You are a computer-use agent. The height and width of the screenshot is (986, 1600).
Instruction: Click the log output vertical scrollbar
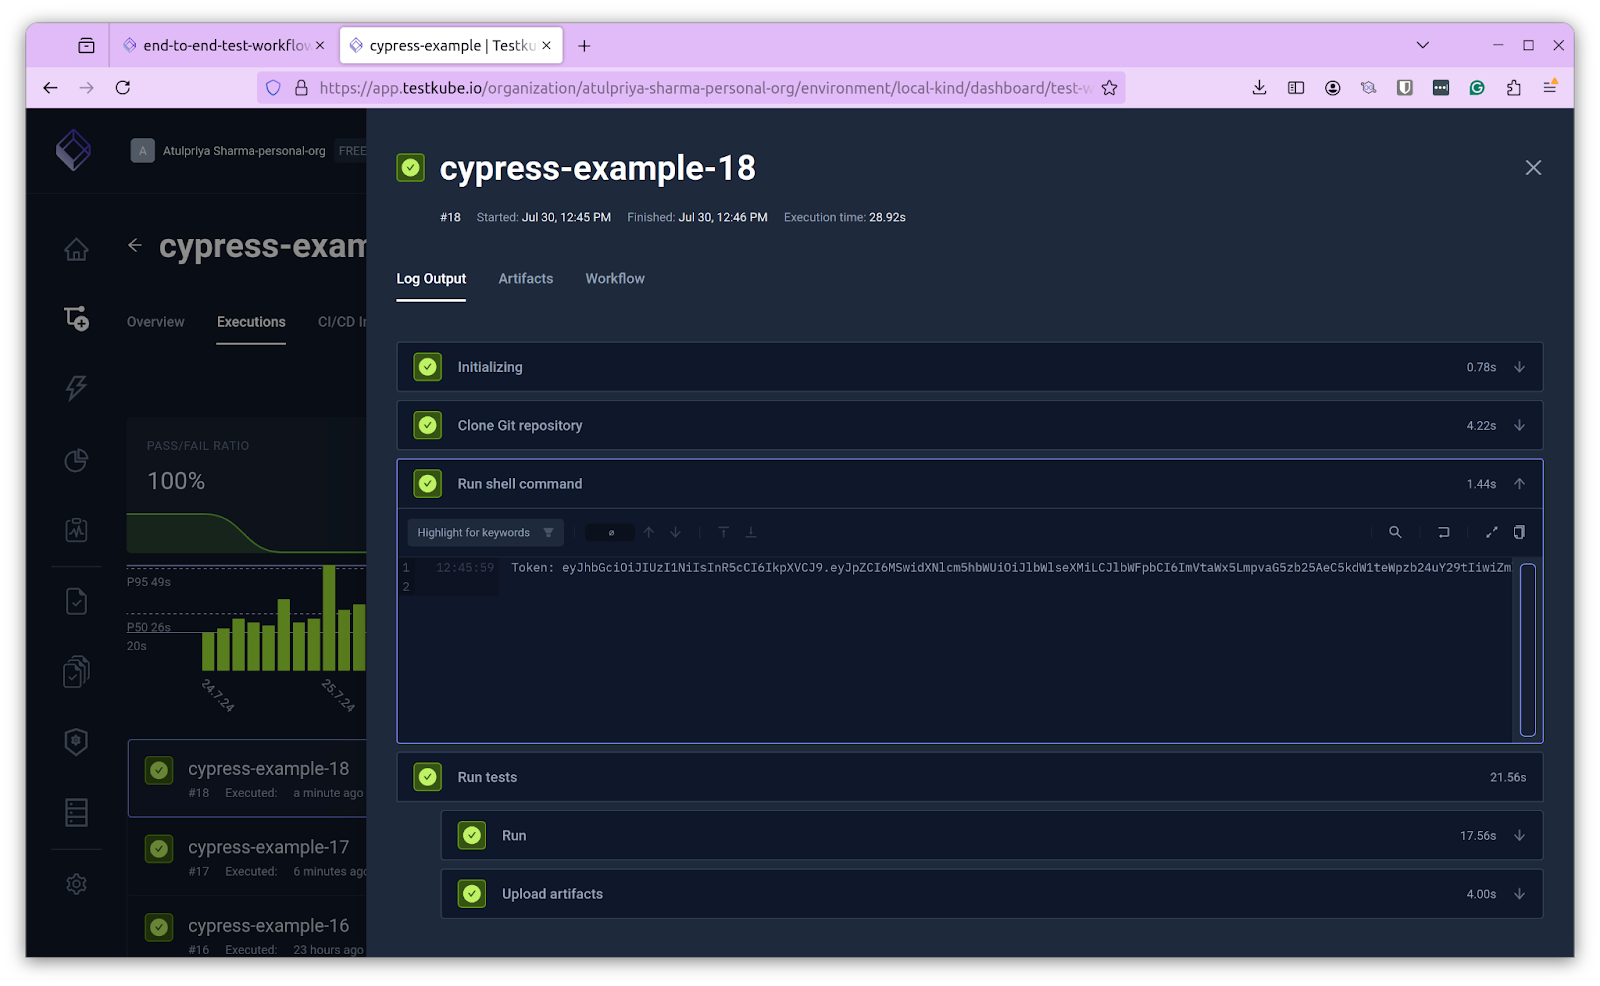click(1528, 650)
